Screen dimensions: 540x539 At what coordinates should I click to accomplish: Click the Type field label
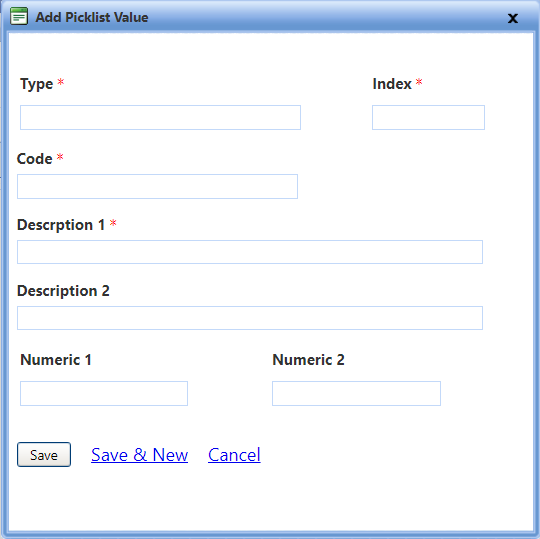click(37, 84)
